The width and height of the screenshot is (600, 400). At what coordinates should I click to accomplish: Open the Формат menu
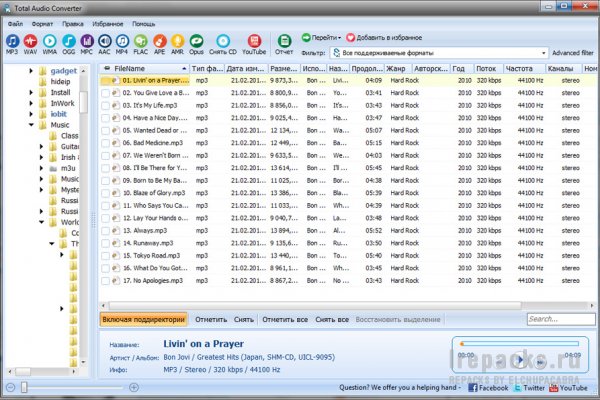(x=42, y=24)
